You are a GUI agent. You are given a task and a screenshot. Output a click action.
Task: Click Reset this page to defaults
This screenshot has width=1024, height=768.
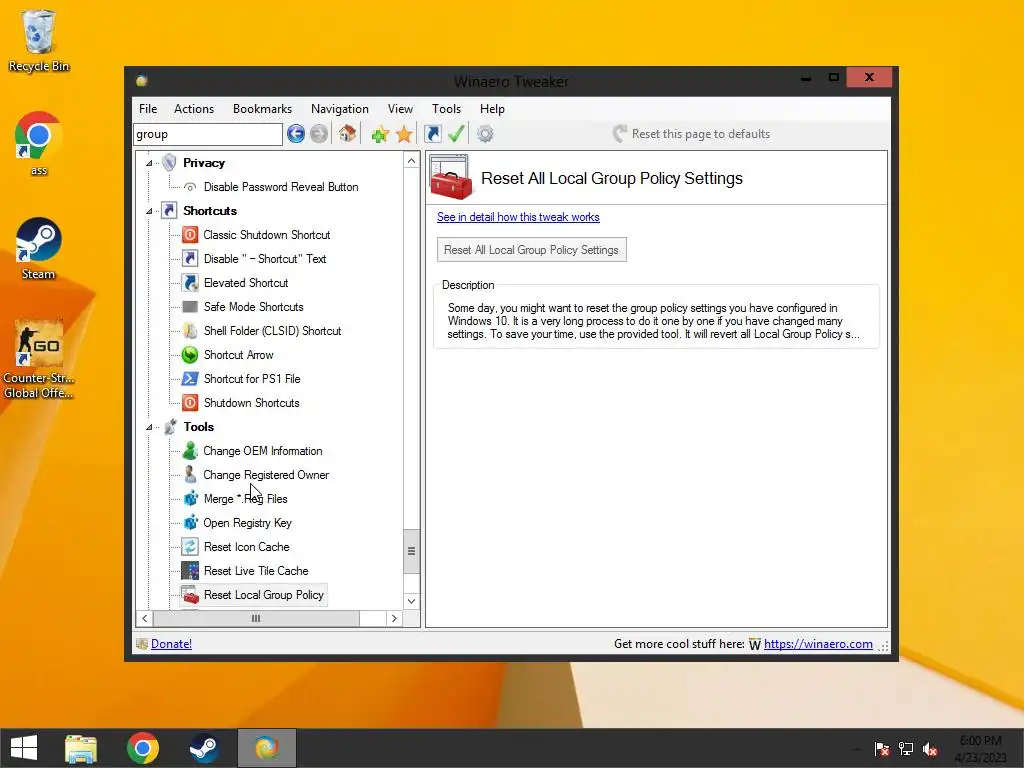[x=692, y=134]
